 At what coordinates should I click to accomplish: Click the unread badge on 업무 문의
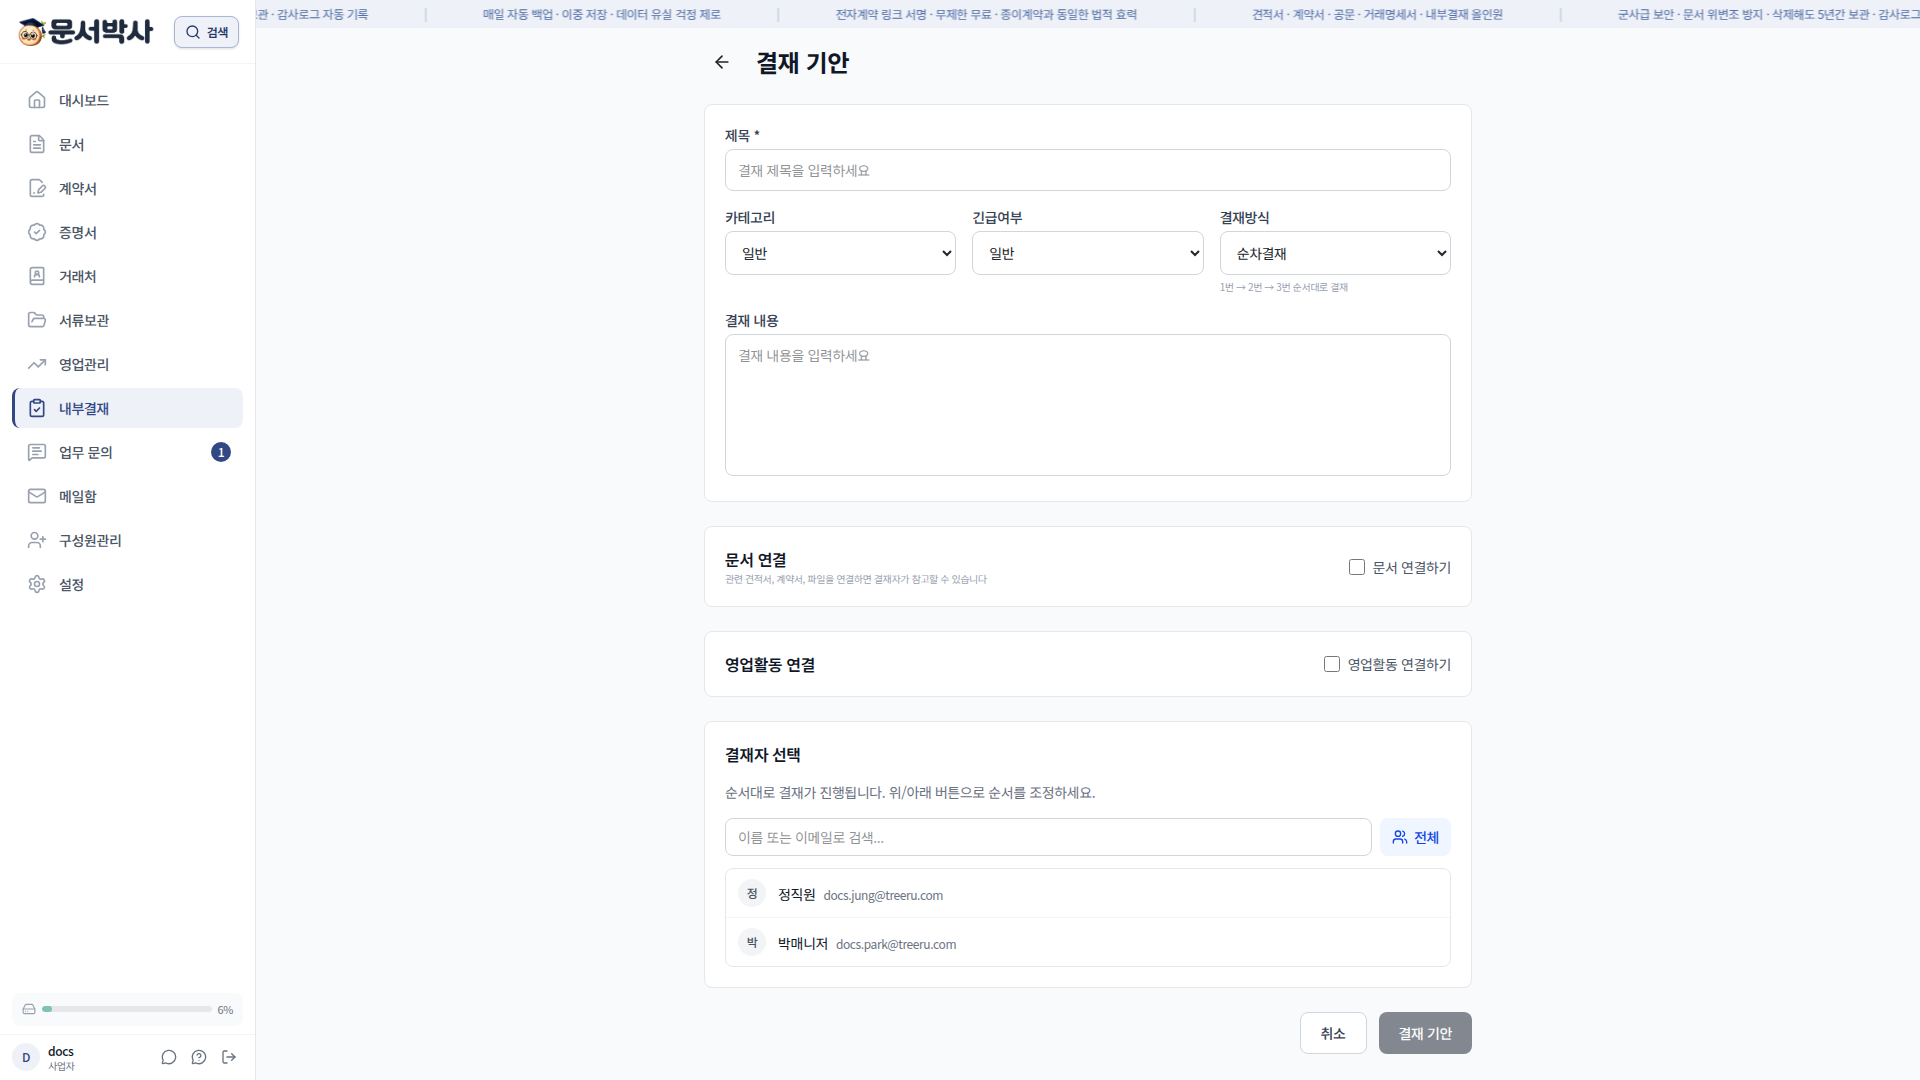(221, 452)
